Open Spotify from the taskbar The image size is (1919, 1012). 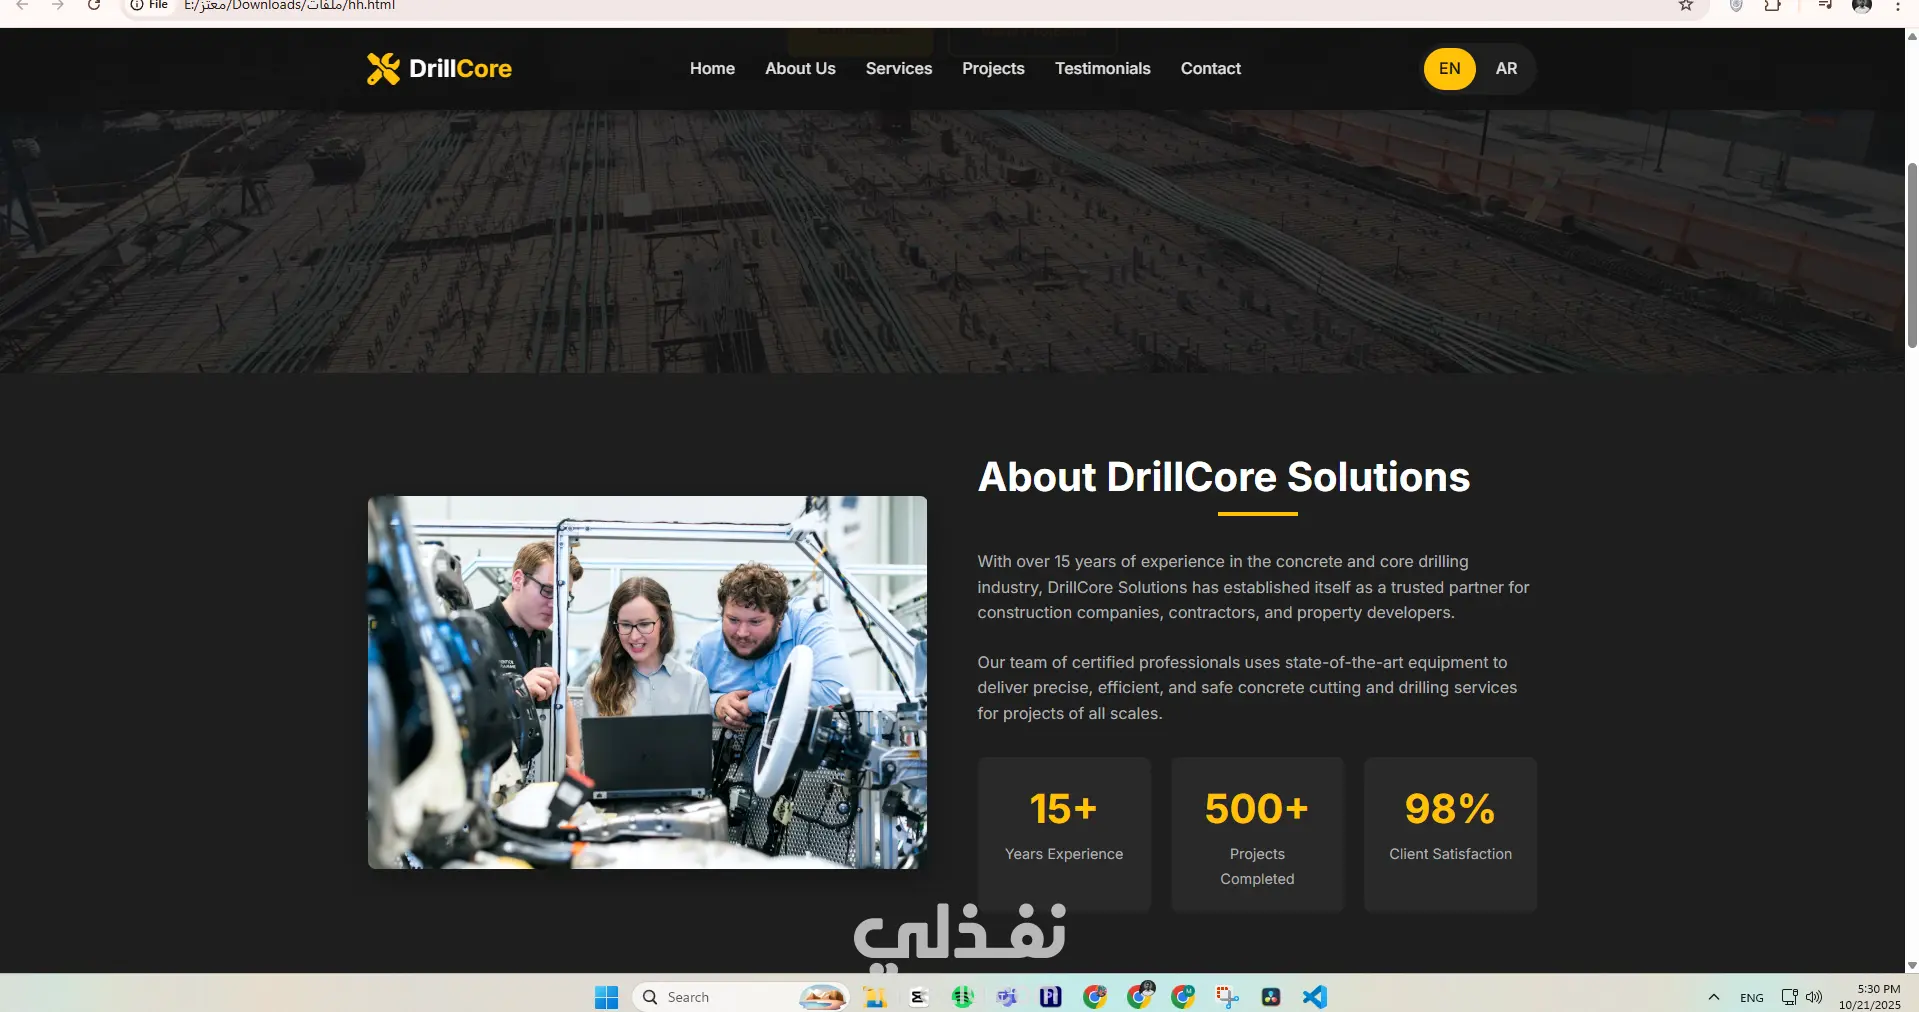(963, 997)
